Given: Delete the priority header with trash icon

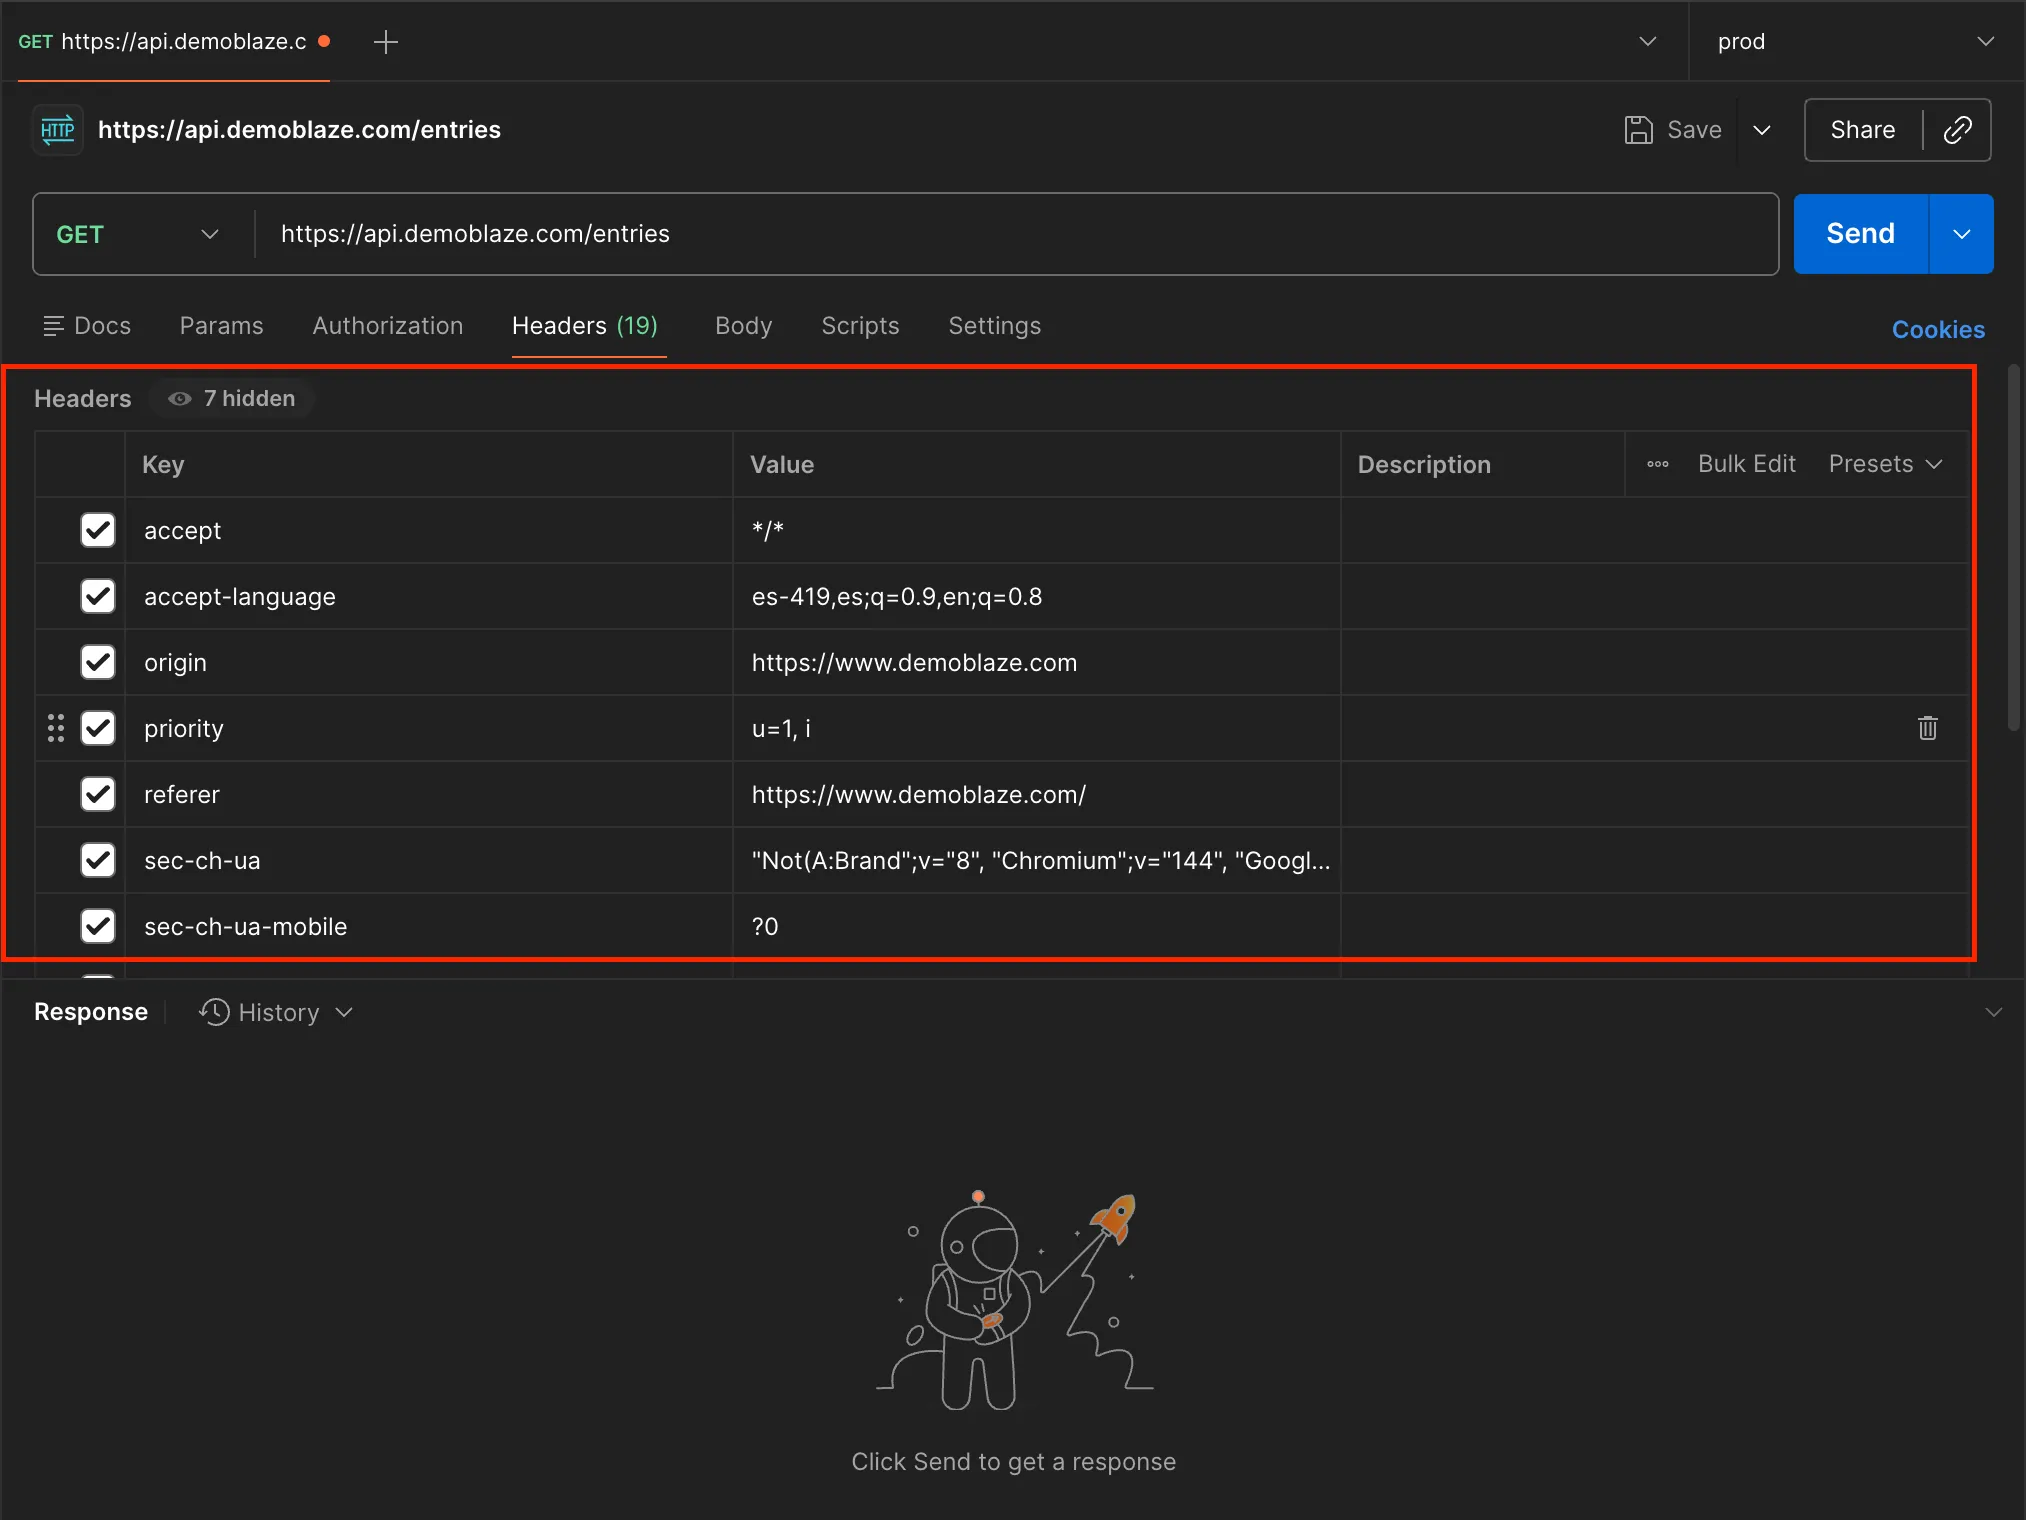Looking at the screenshot, I should pyautogui.click(x=1927, y=728).
